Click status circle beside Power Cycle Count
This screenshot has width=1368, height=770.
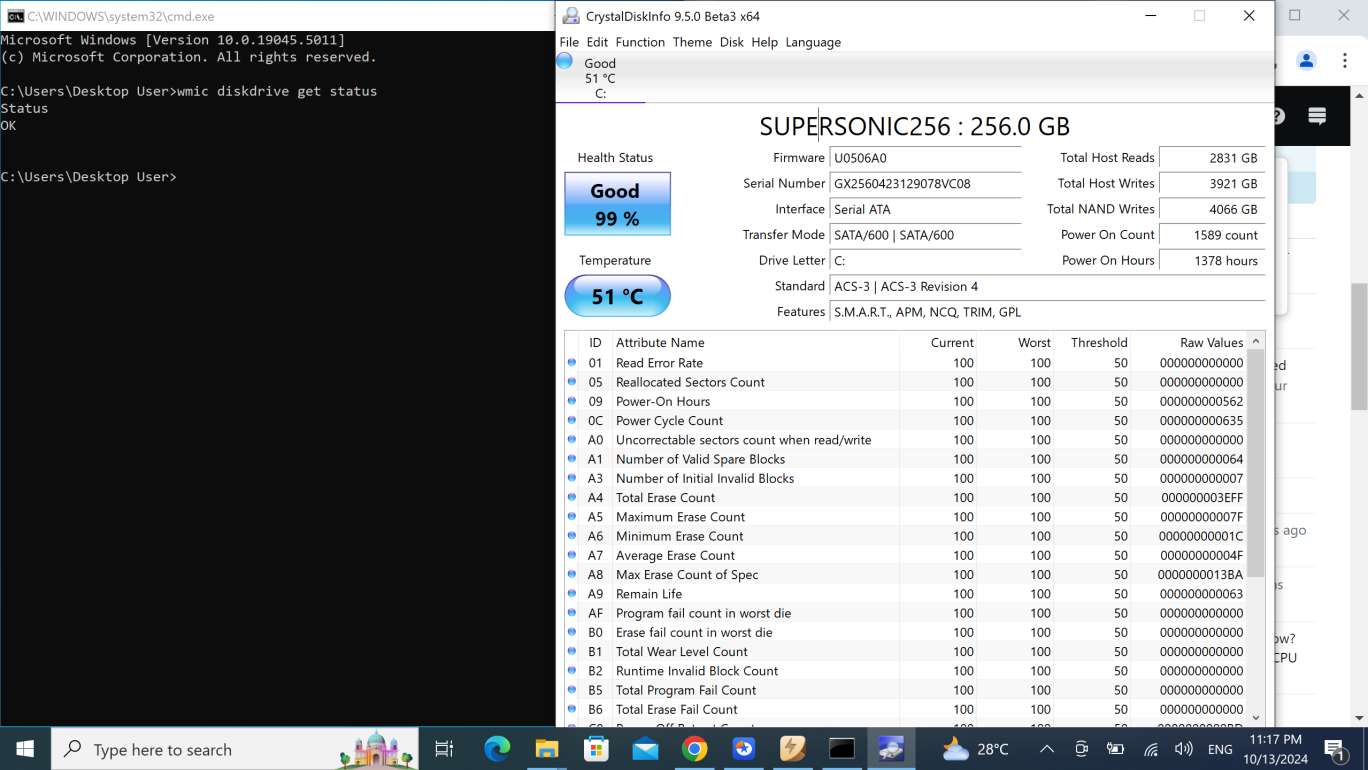coord(572,420)
